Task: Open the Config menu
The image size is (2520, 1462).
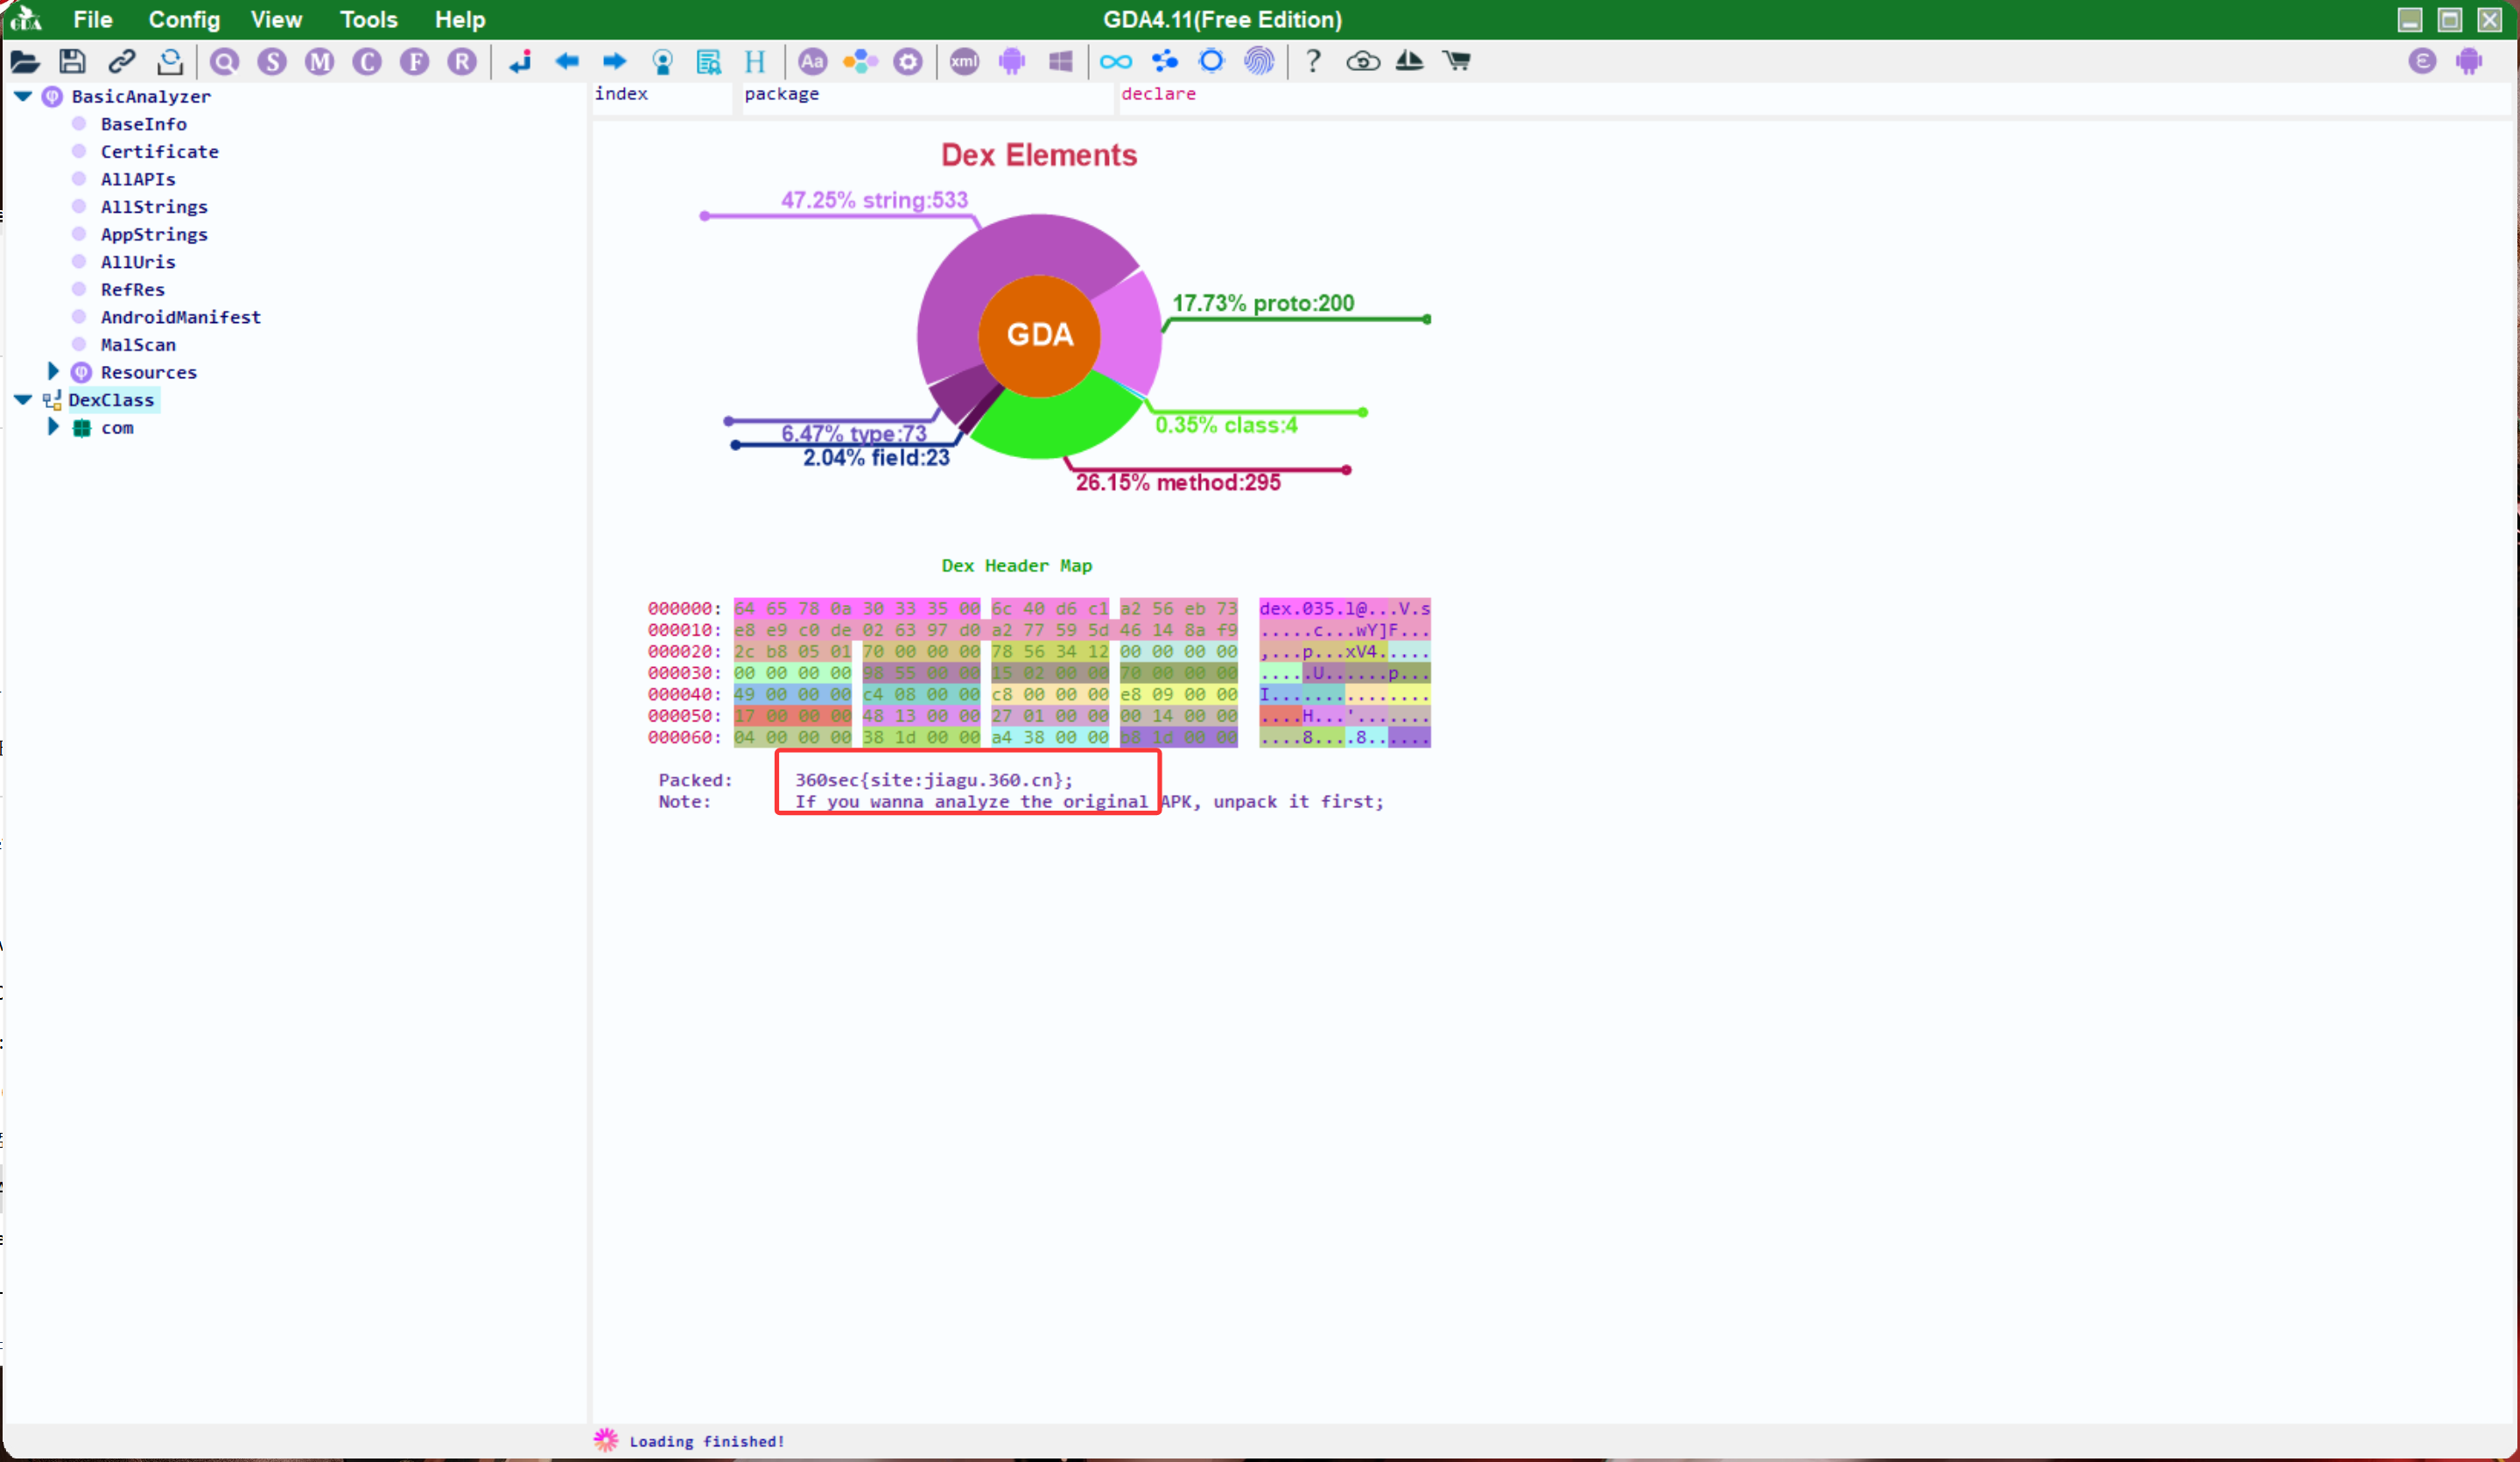Action: click(184, 19)
